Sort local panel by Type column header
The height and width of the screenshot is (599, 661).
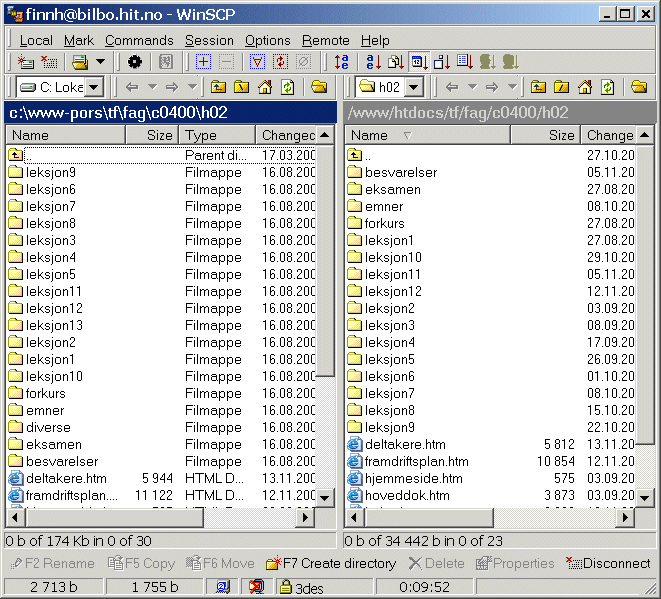(217, 135)
